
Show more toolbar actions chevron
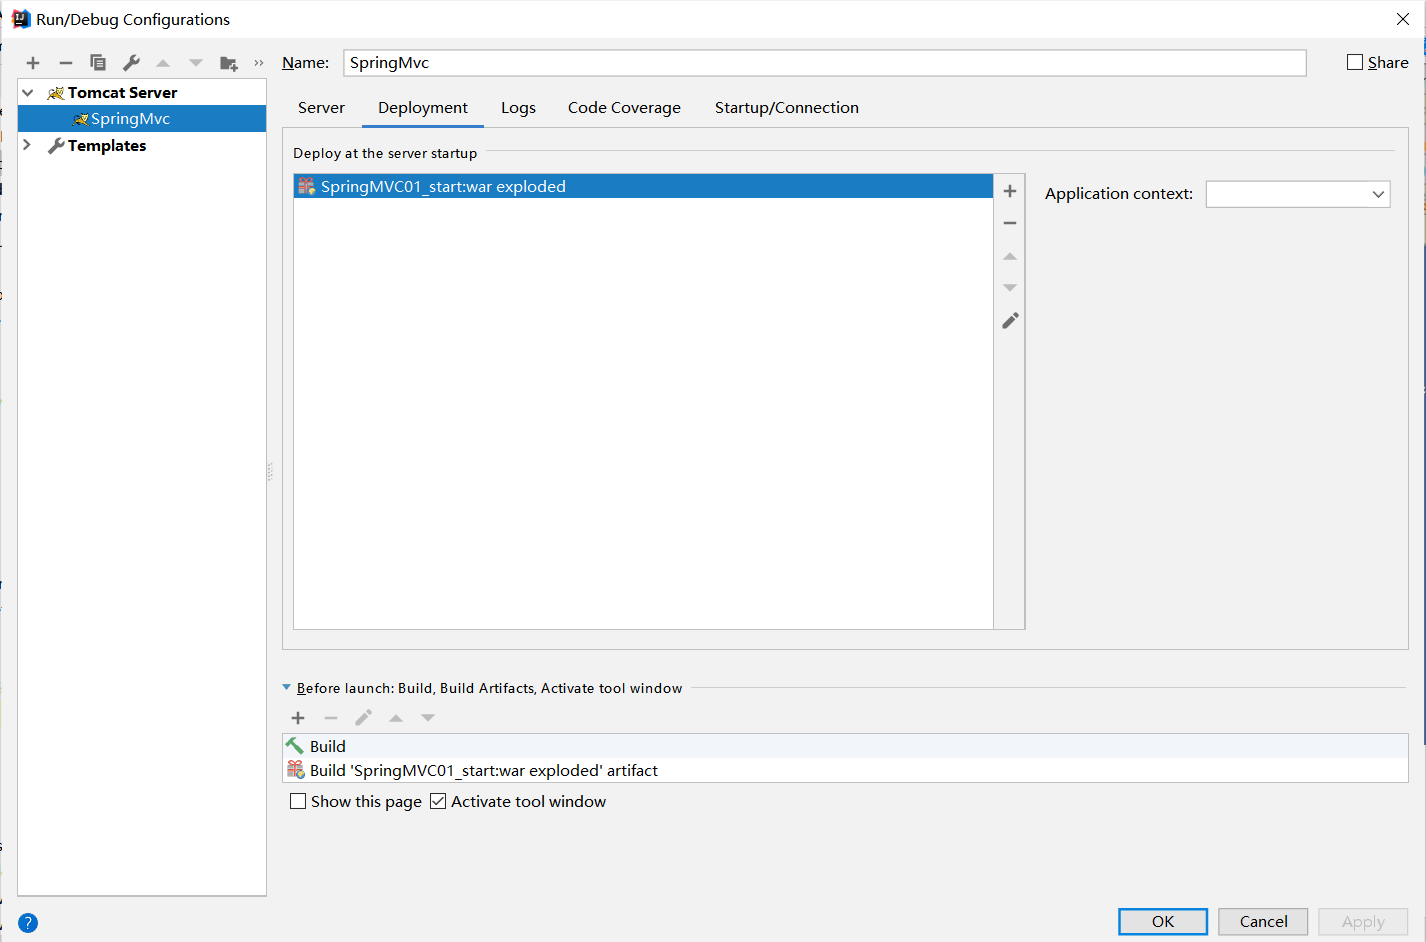click(259, 63)
